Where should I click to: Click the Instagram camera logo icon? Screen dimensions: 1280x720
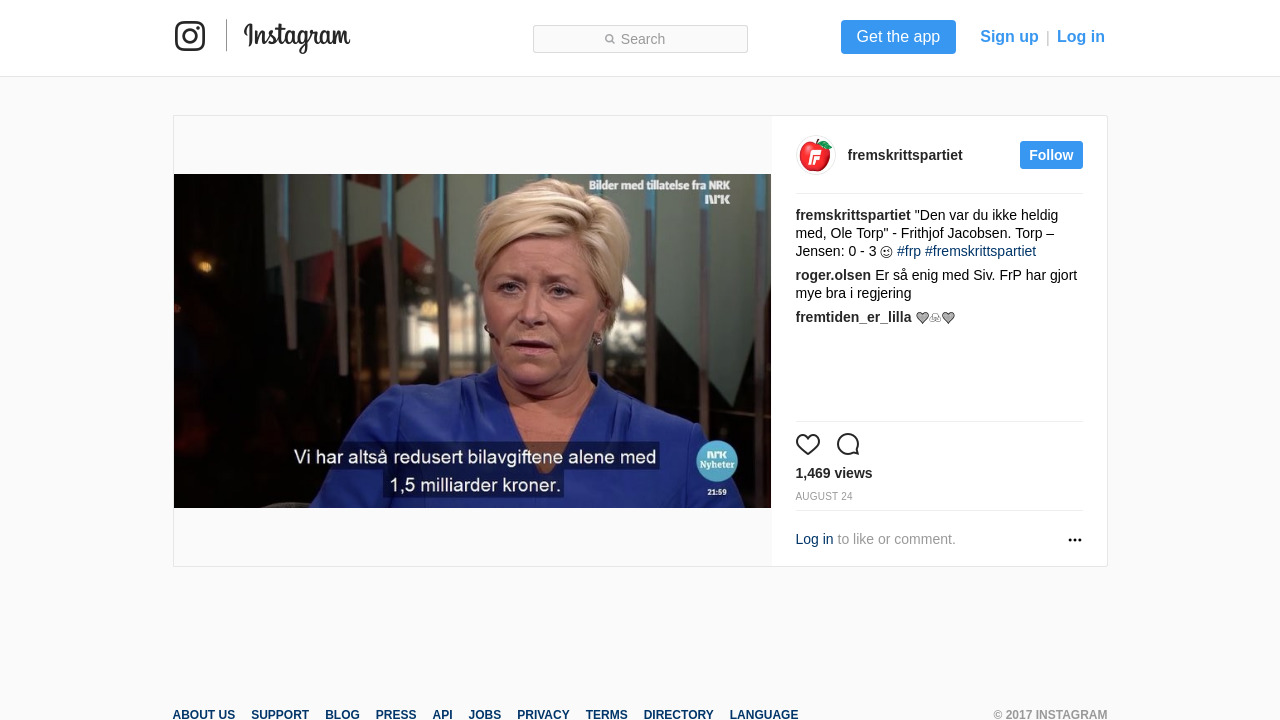tap(190, 36)
